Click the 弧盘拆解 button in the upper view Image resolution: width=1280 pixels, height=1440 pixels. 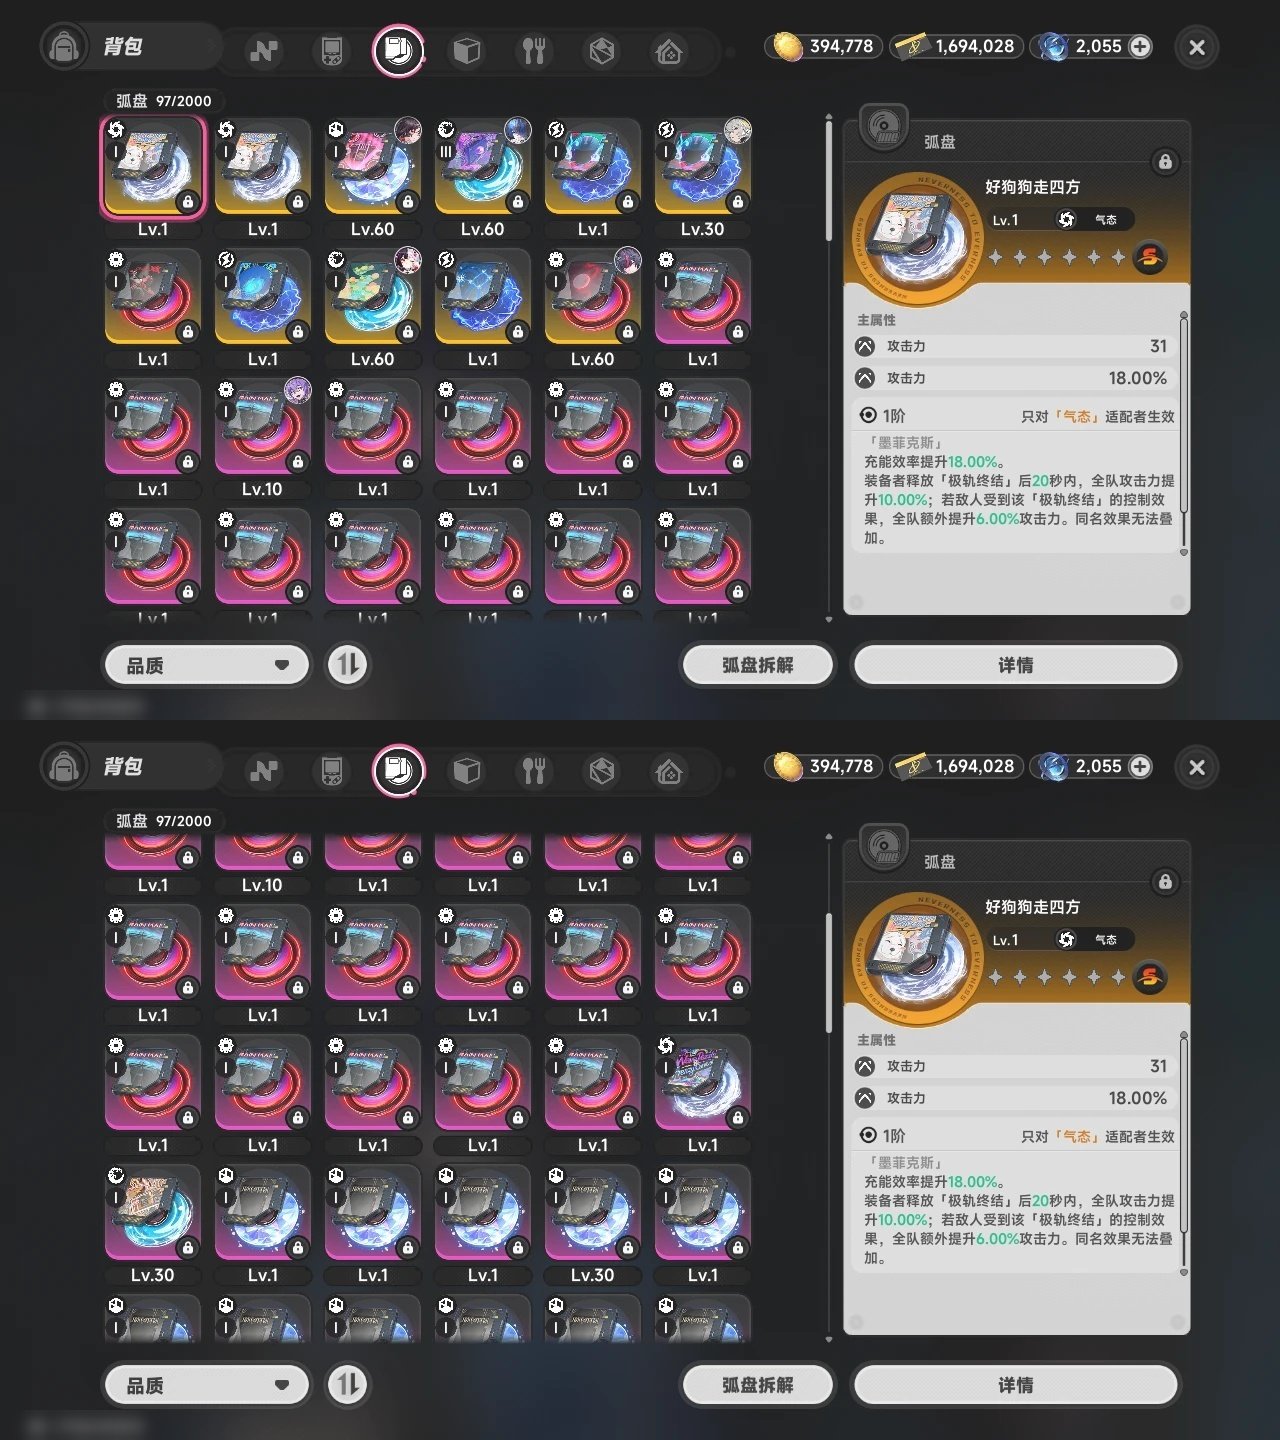(x=757, y=665)
